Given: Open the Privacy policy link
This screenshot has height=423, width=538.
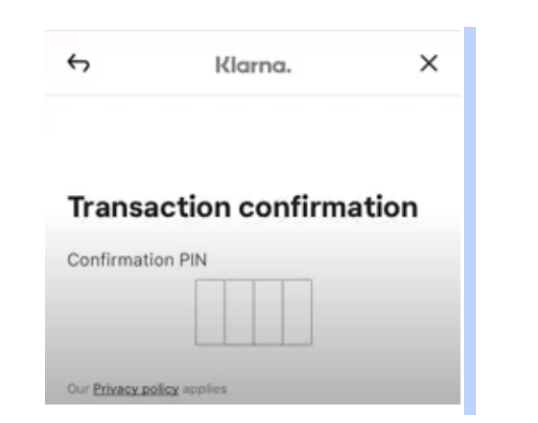Looking at the screenshot, I should tap(136, 389).
